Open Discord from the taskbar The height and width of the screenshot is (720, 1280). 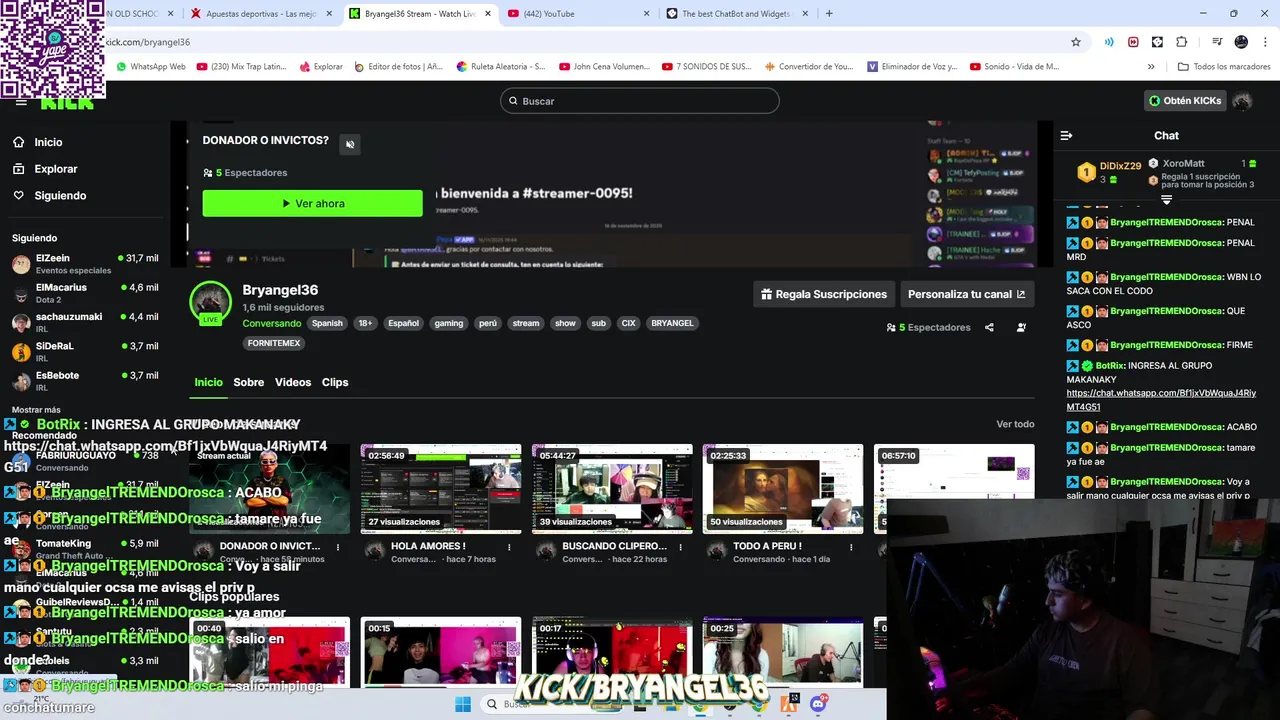pos(820,704)
